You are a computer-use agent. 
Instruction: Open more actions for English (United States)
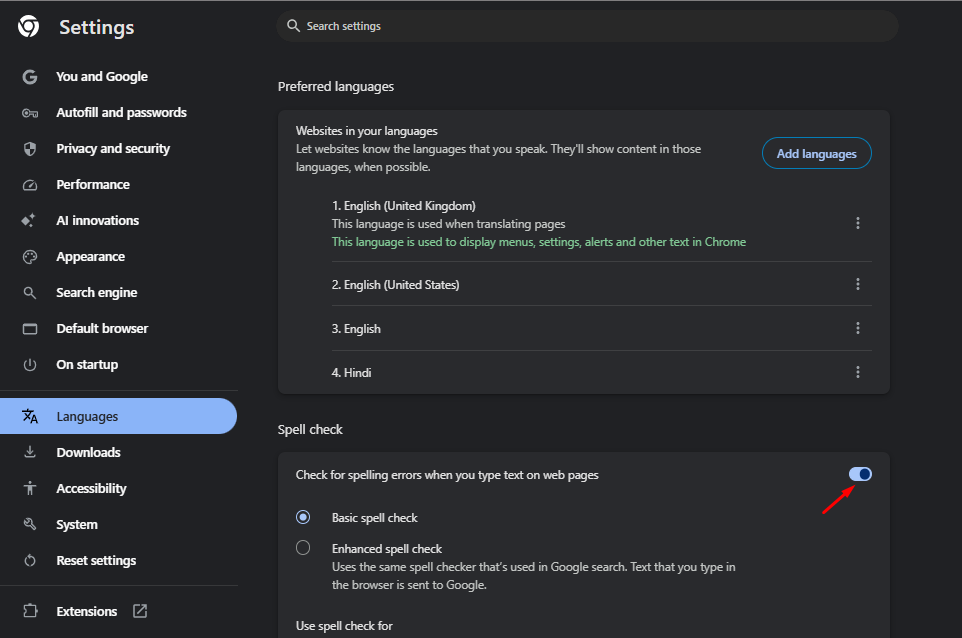pos(858,284)
